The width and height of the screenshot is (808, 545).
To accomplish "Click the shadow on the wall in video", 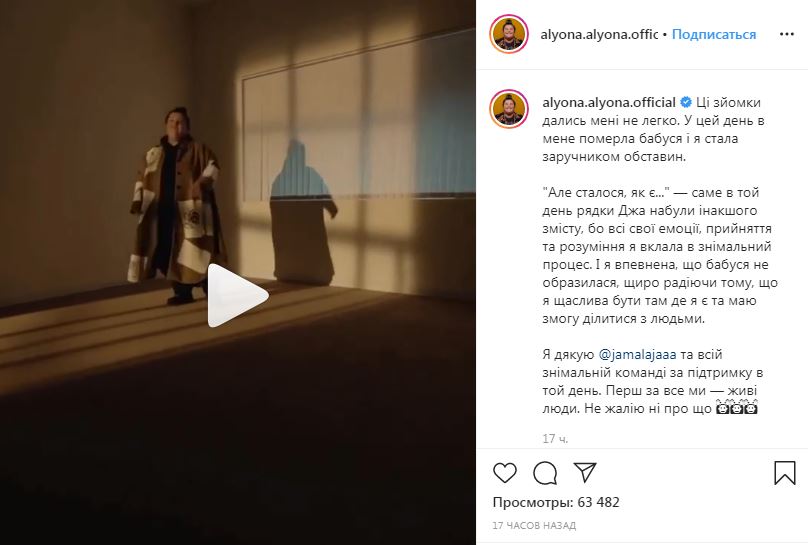I will click(x=303, y=212).
